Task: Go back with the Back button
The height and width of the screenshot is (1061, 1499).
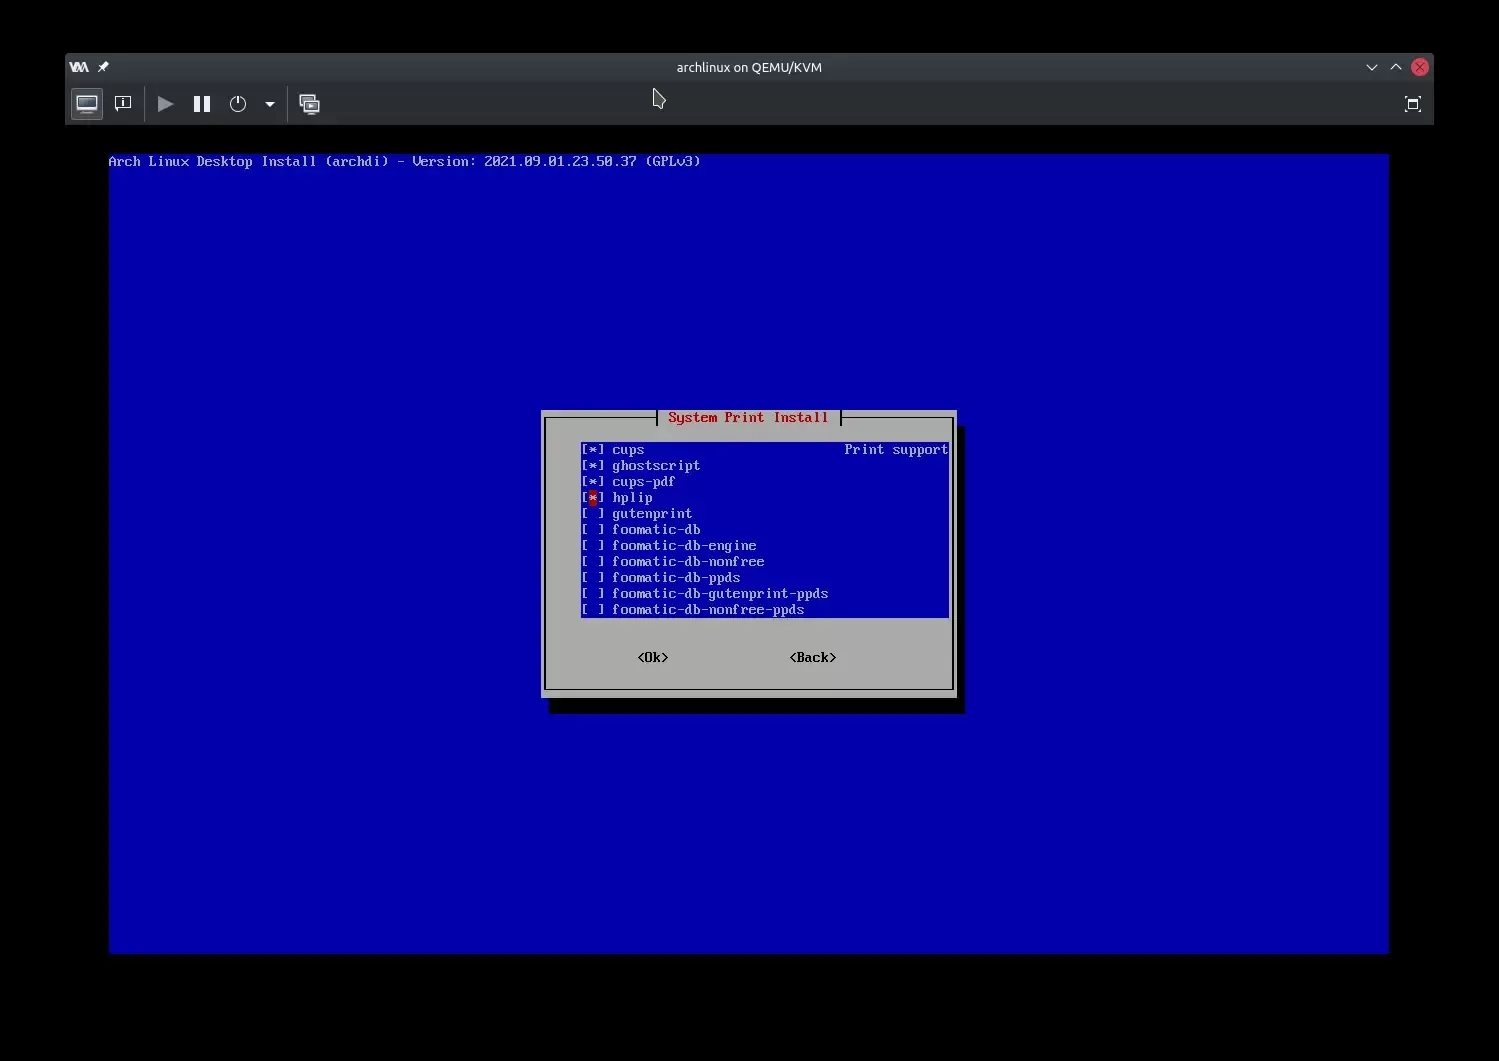Action: (813, 658)
